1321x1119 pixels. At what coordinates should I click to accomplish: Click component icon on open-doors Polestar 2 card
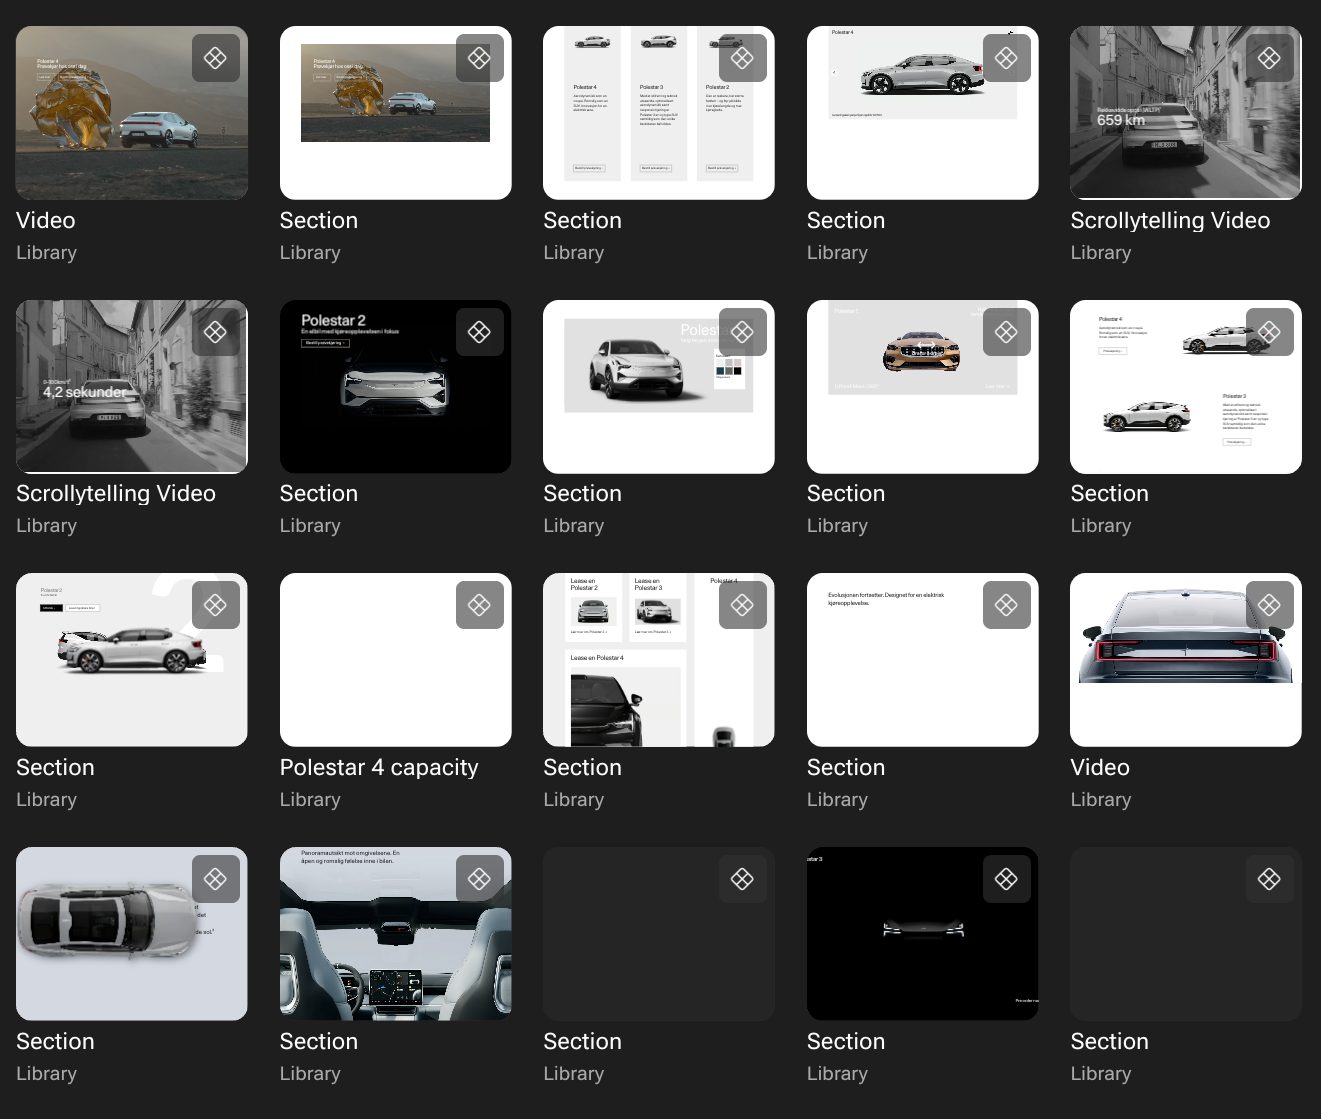(216, 605)
